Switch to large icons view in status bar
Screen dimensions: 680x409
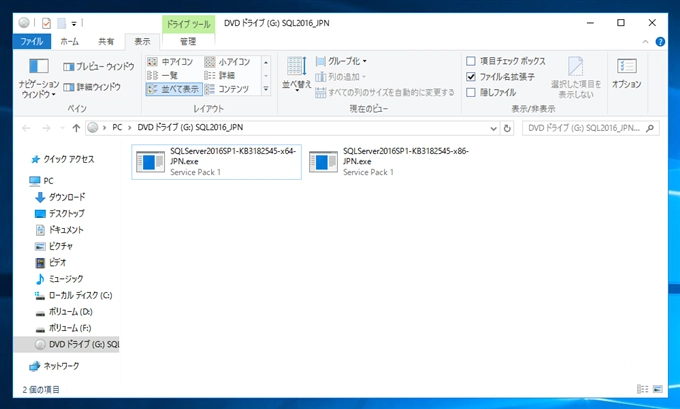coord(657,389)
